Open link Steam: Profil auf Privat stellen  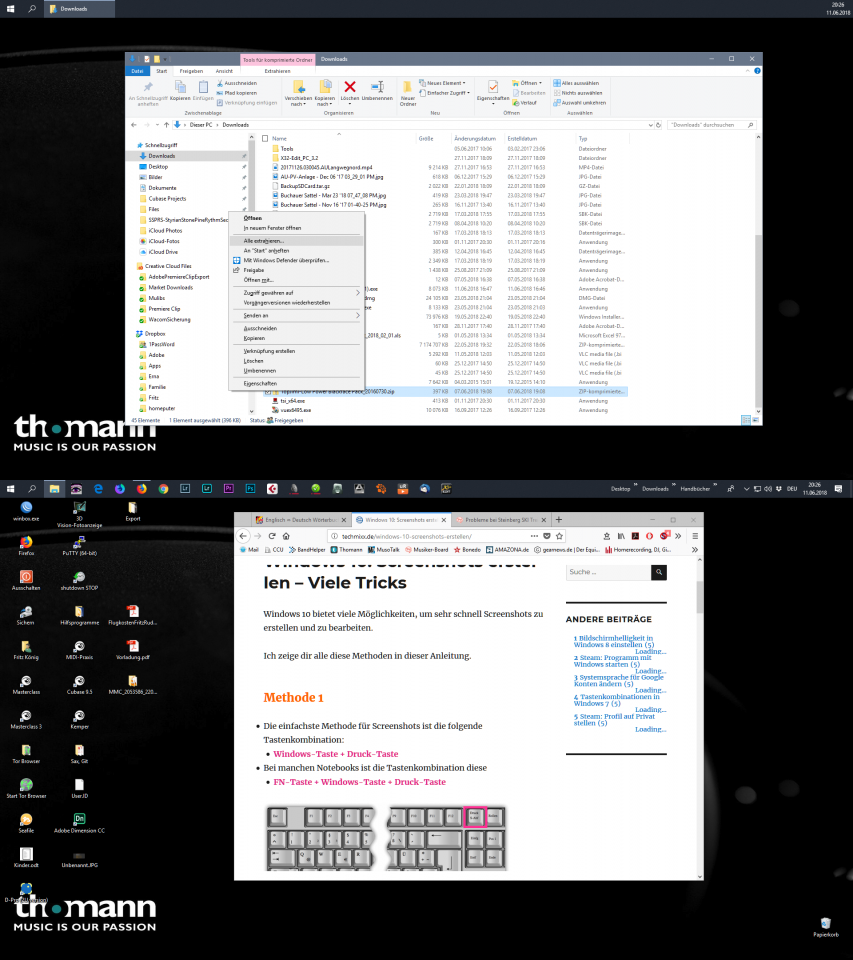(614, 719)
